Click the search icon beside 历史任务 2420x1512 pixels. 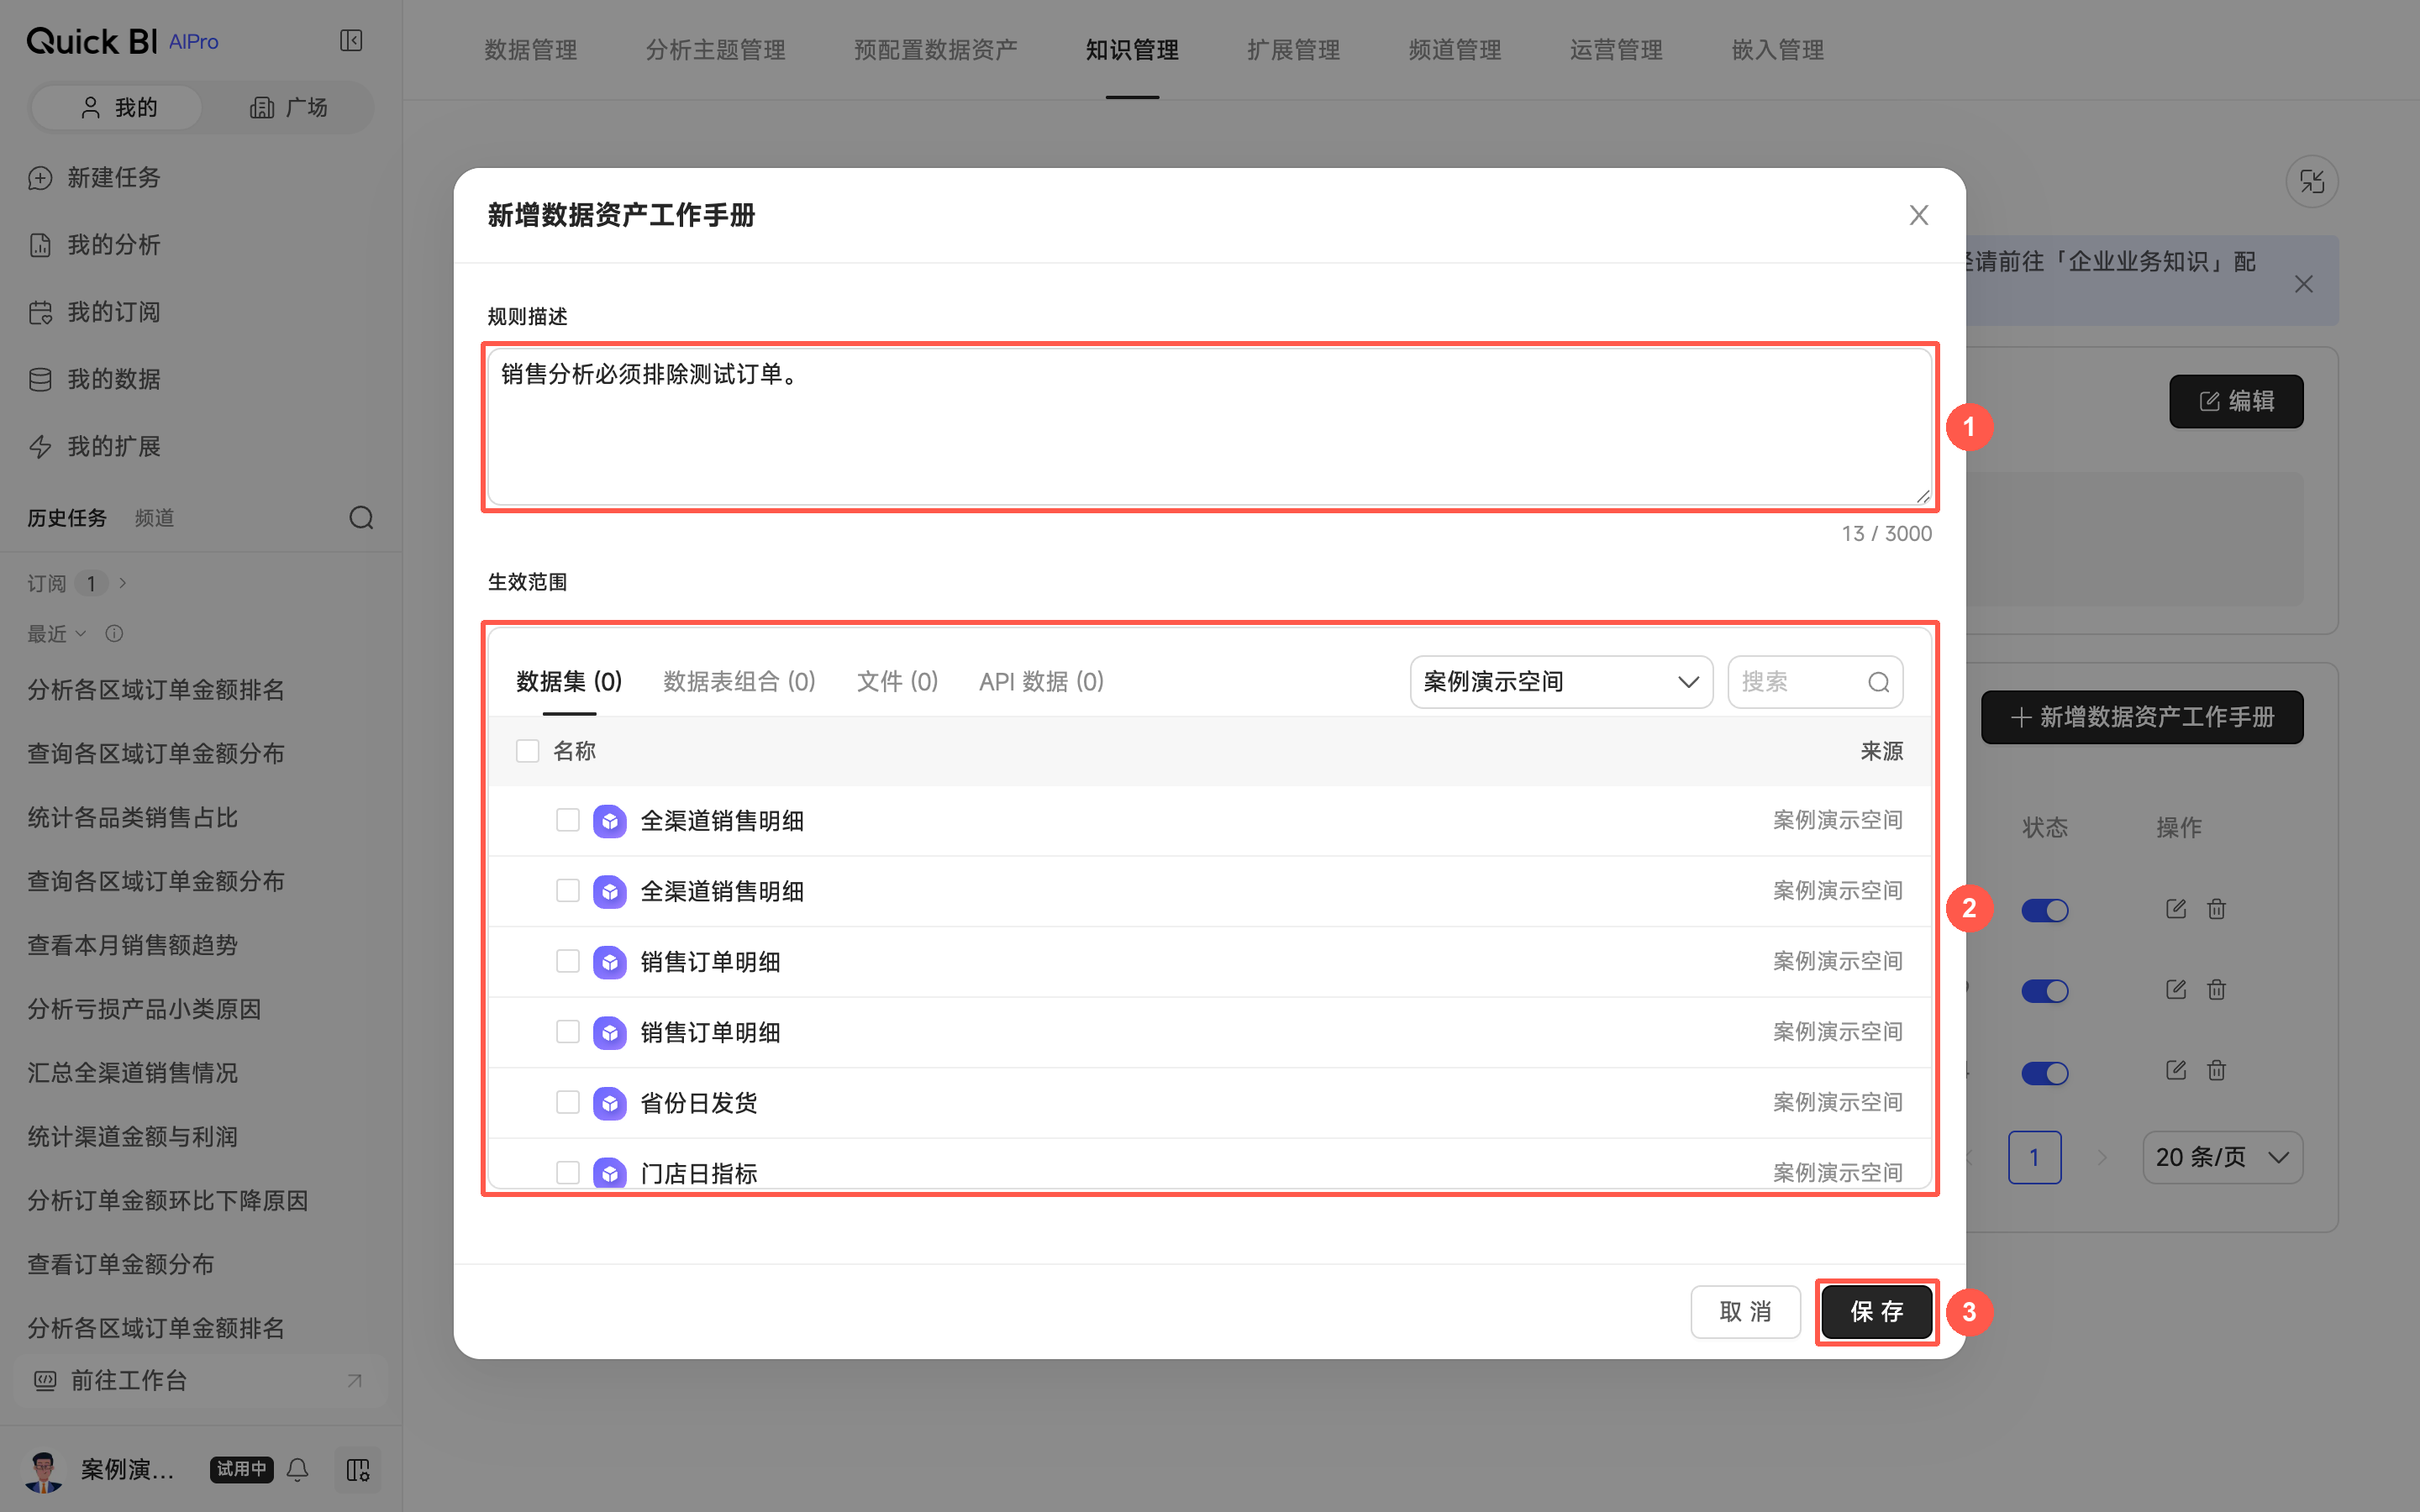click(361, 517)
